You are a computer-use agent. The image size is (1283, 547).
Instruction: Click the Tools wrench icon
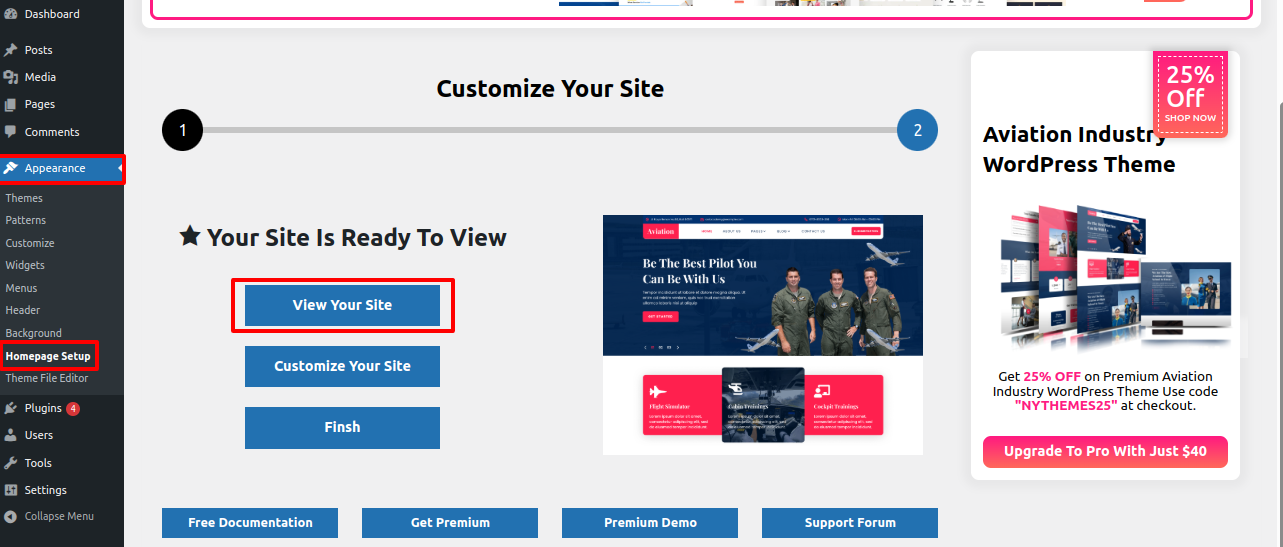click(11, 463)
